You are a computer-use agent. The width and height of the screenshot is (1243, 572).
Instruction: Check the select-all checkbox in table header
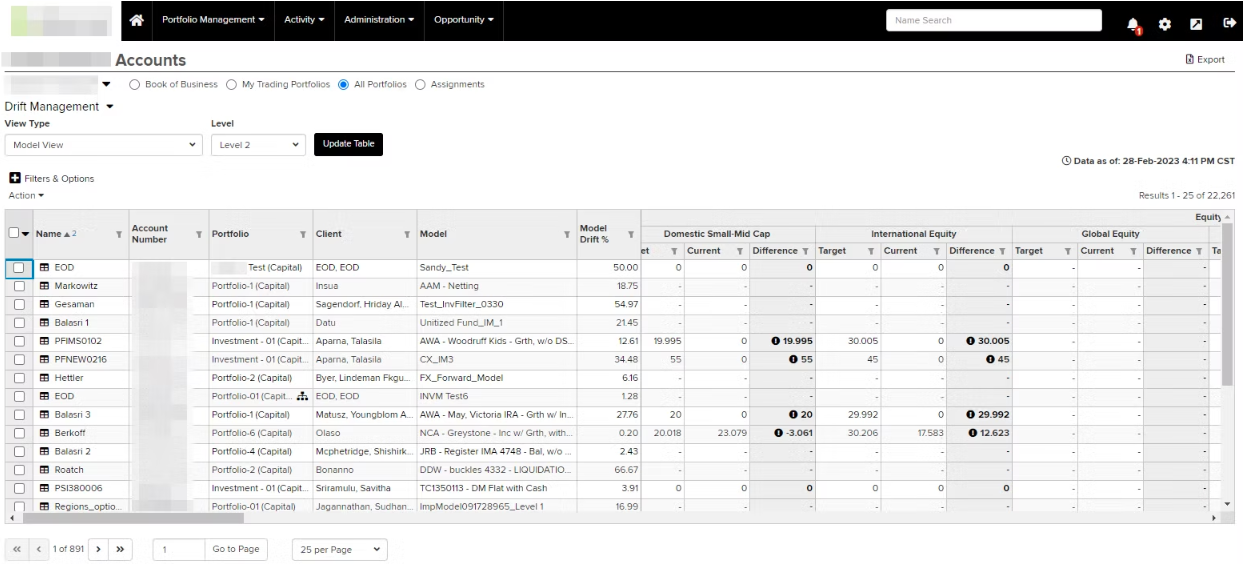coord(13,233)
